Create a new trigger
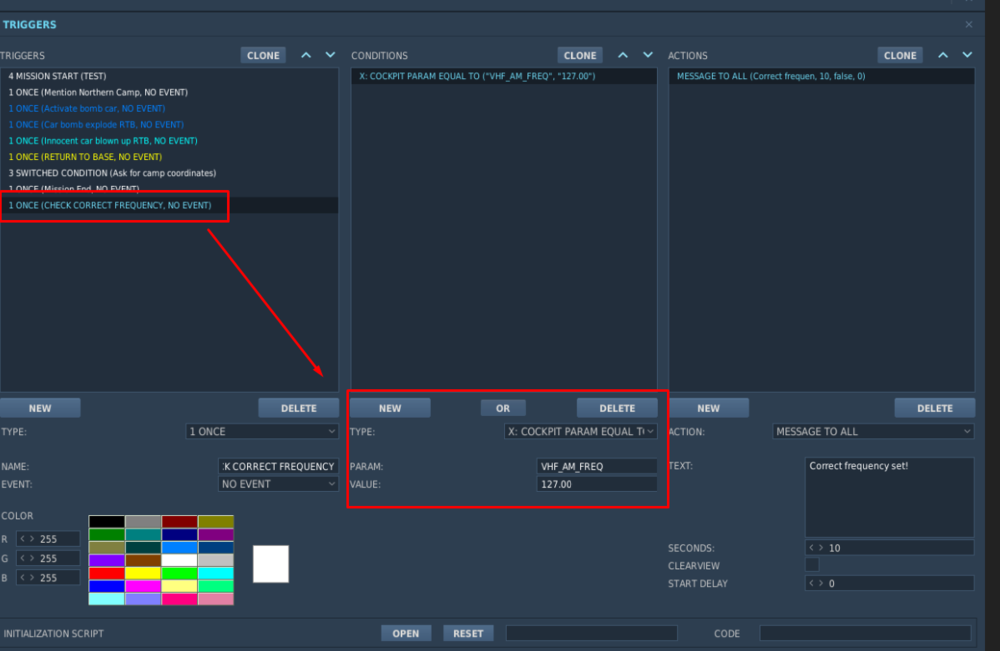1000x651 pixels. coord(40,408)
